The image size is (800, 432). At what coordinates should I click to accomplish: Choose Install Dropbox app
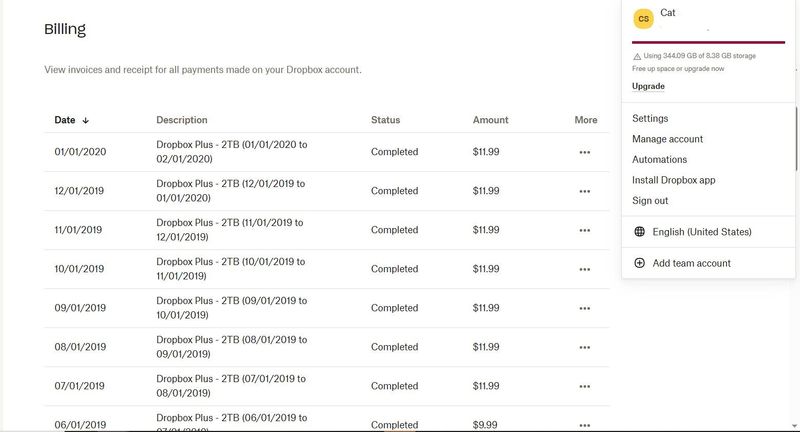(673, 180)
